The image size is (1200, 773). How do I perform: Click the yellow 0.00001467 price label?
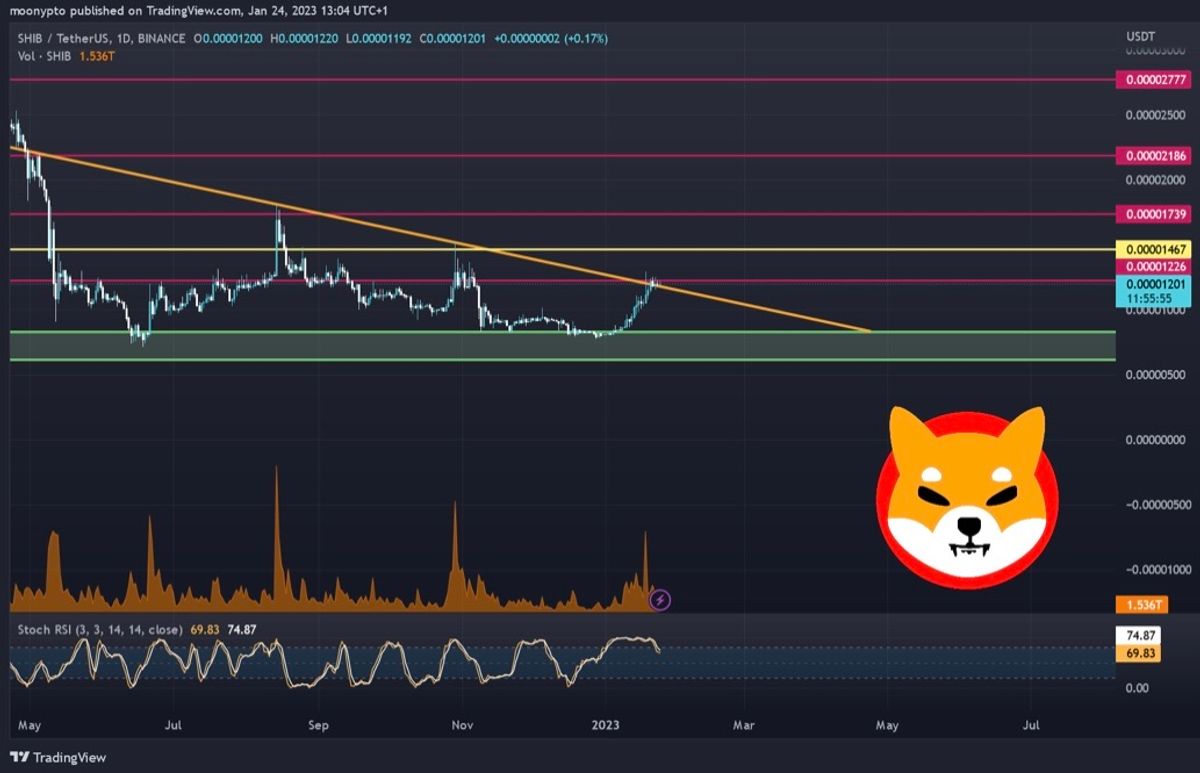click(1153, 249)
